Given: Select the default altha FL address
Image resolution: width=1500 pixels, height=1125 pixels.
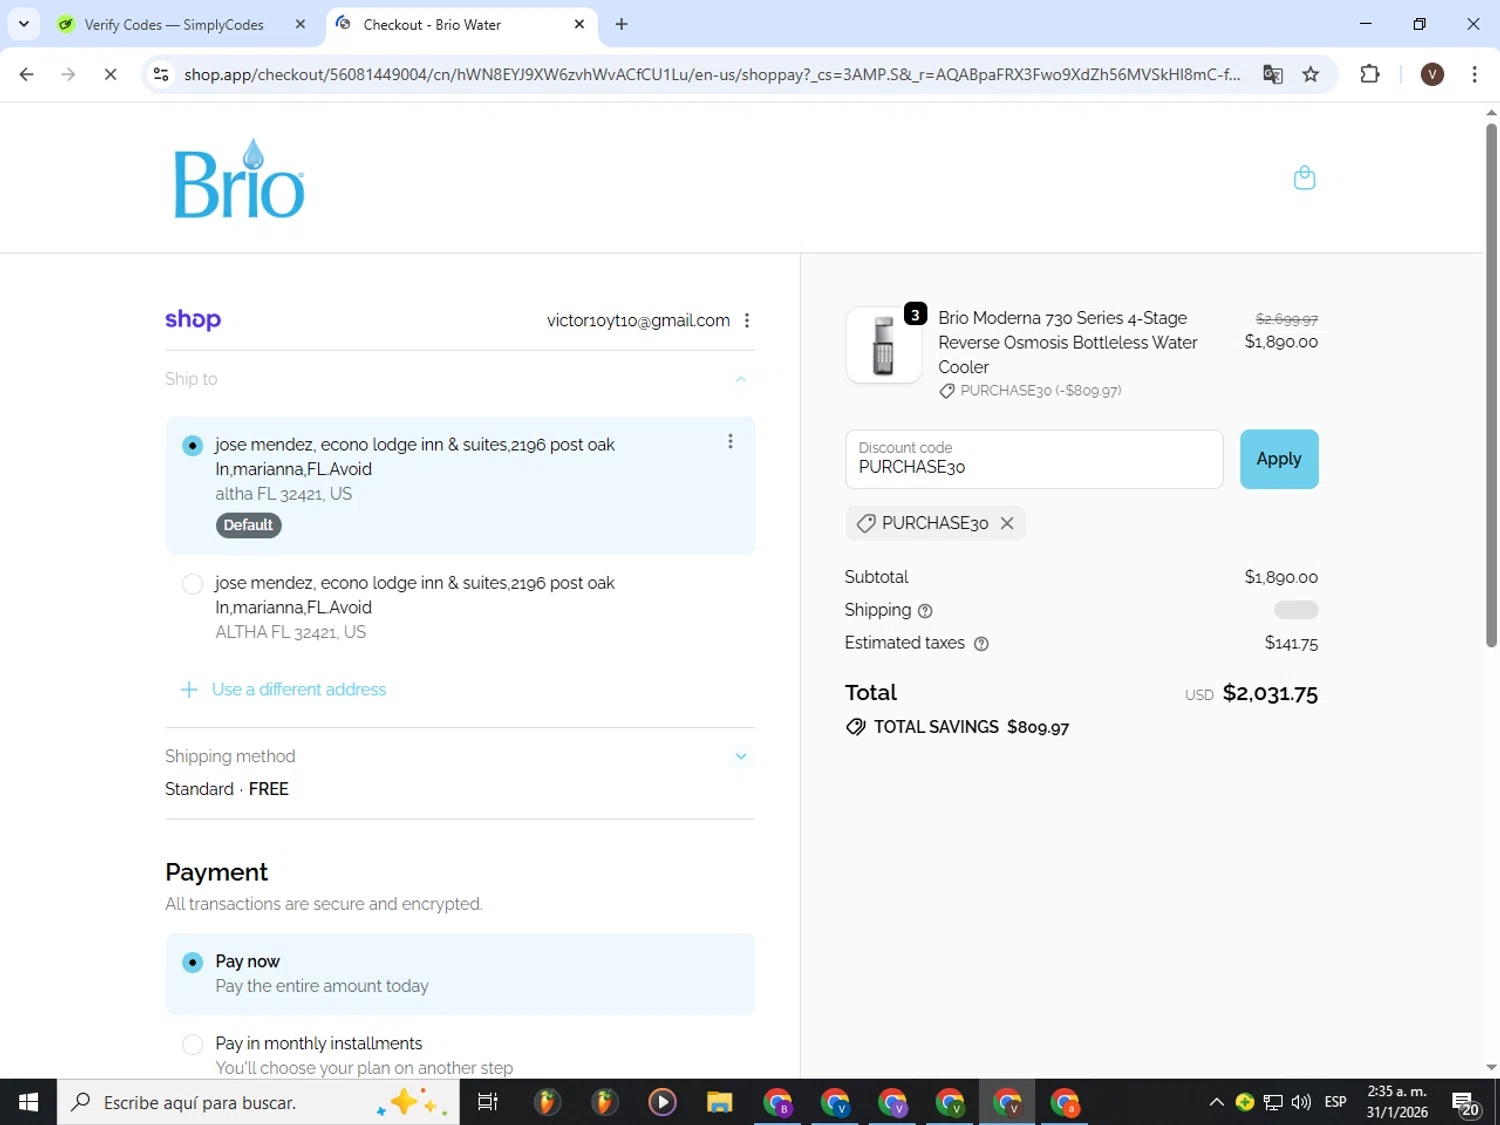Looking at the screenshot, I should (x=193, y=445).
